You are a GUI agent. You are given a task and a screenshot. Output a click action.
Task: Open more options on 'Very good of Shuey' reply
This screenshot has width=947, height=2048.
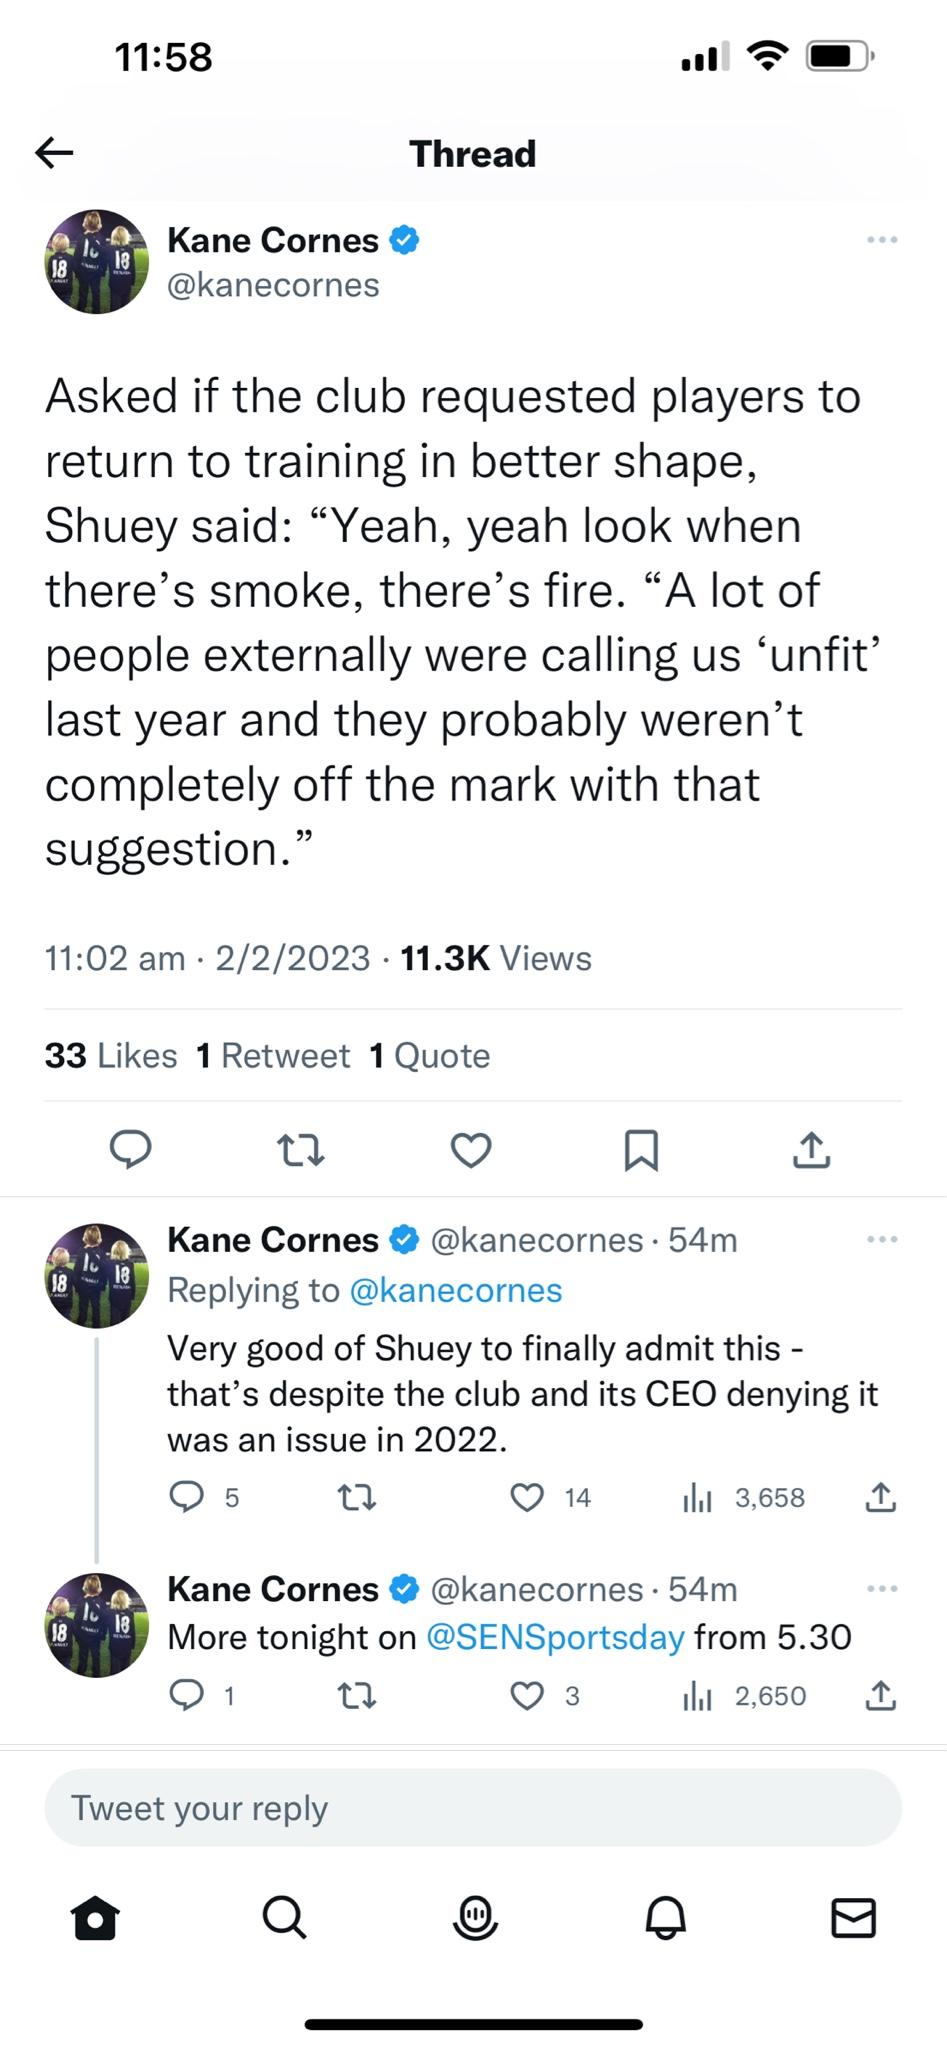882,1239
